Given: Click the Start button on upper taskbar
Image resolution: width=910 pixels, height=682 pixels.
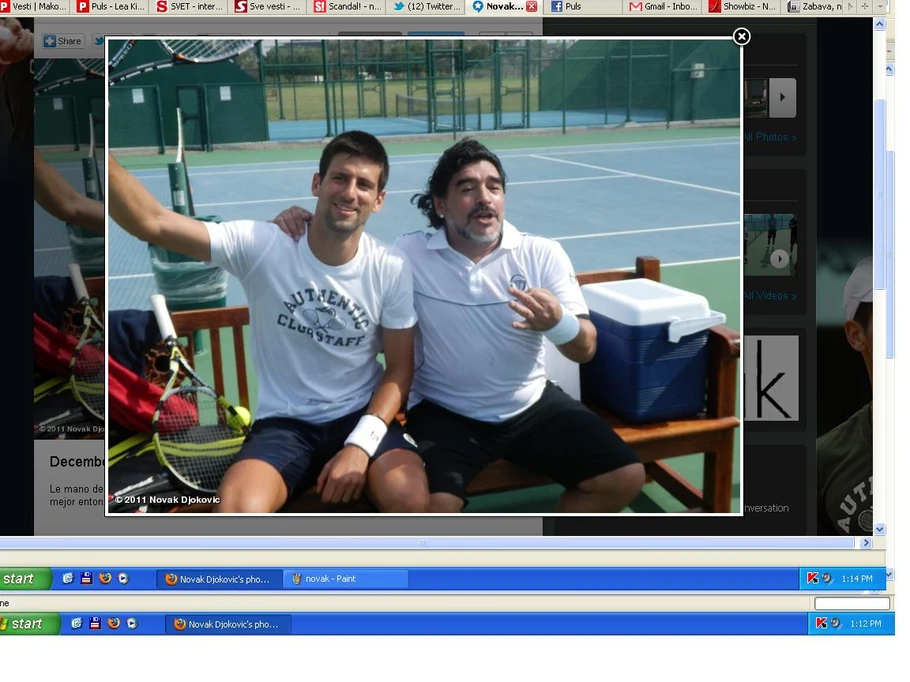Looking at the screenshot, I should click(24, 578).
